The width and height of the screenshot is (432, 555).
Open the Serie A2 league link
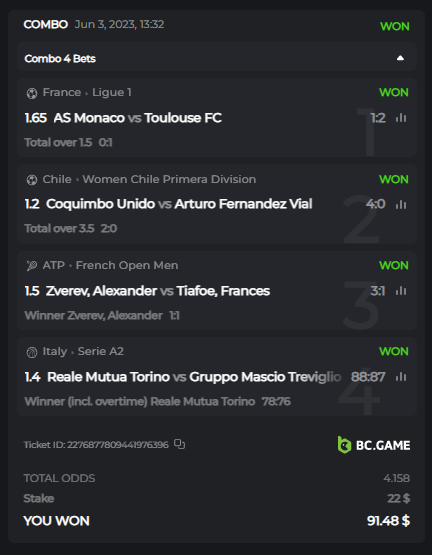click(x=101, y=351)
